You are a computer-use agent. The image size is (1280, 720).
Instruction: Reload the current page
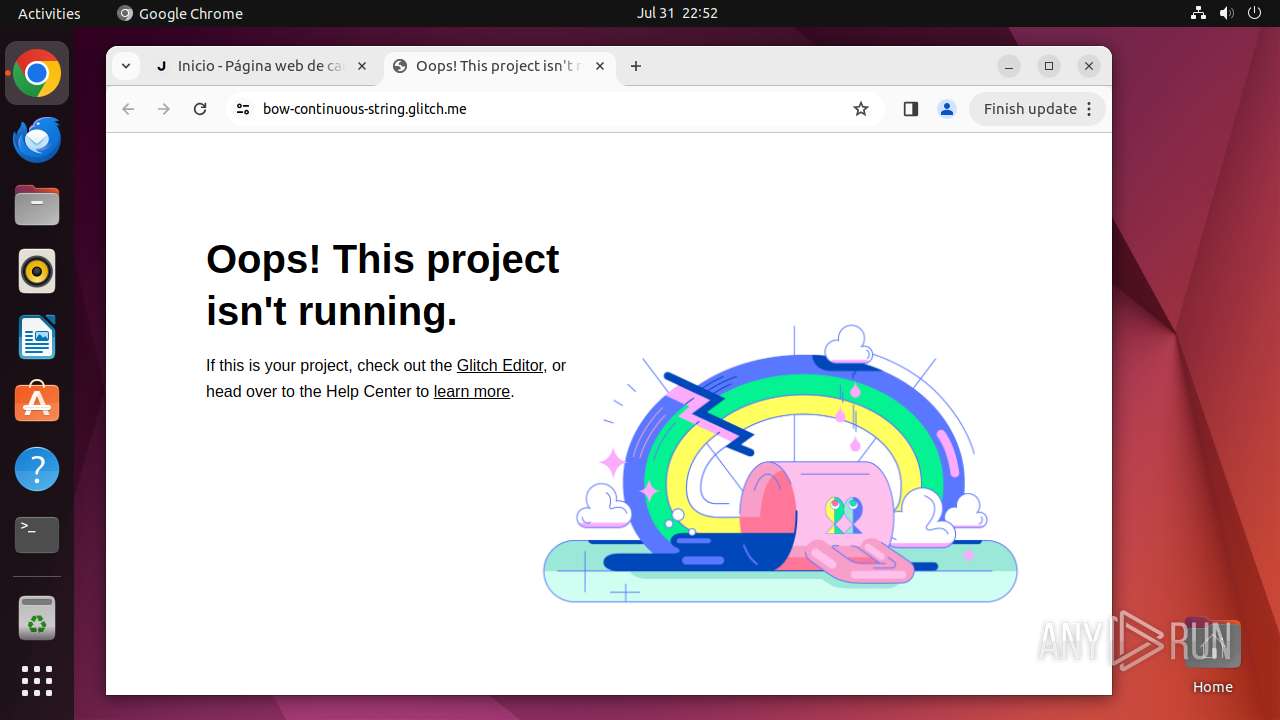pyautogui.click(x=200, y=109)
